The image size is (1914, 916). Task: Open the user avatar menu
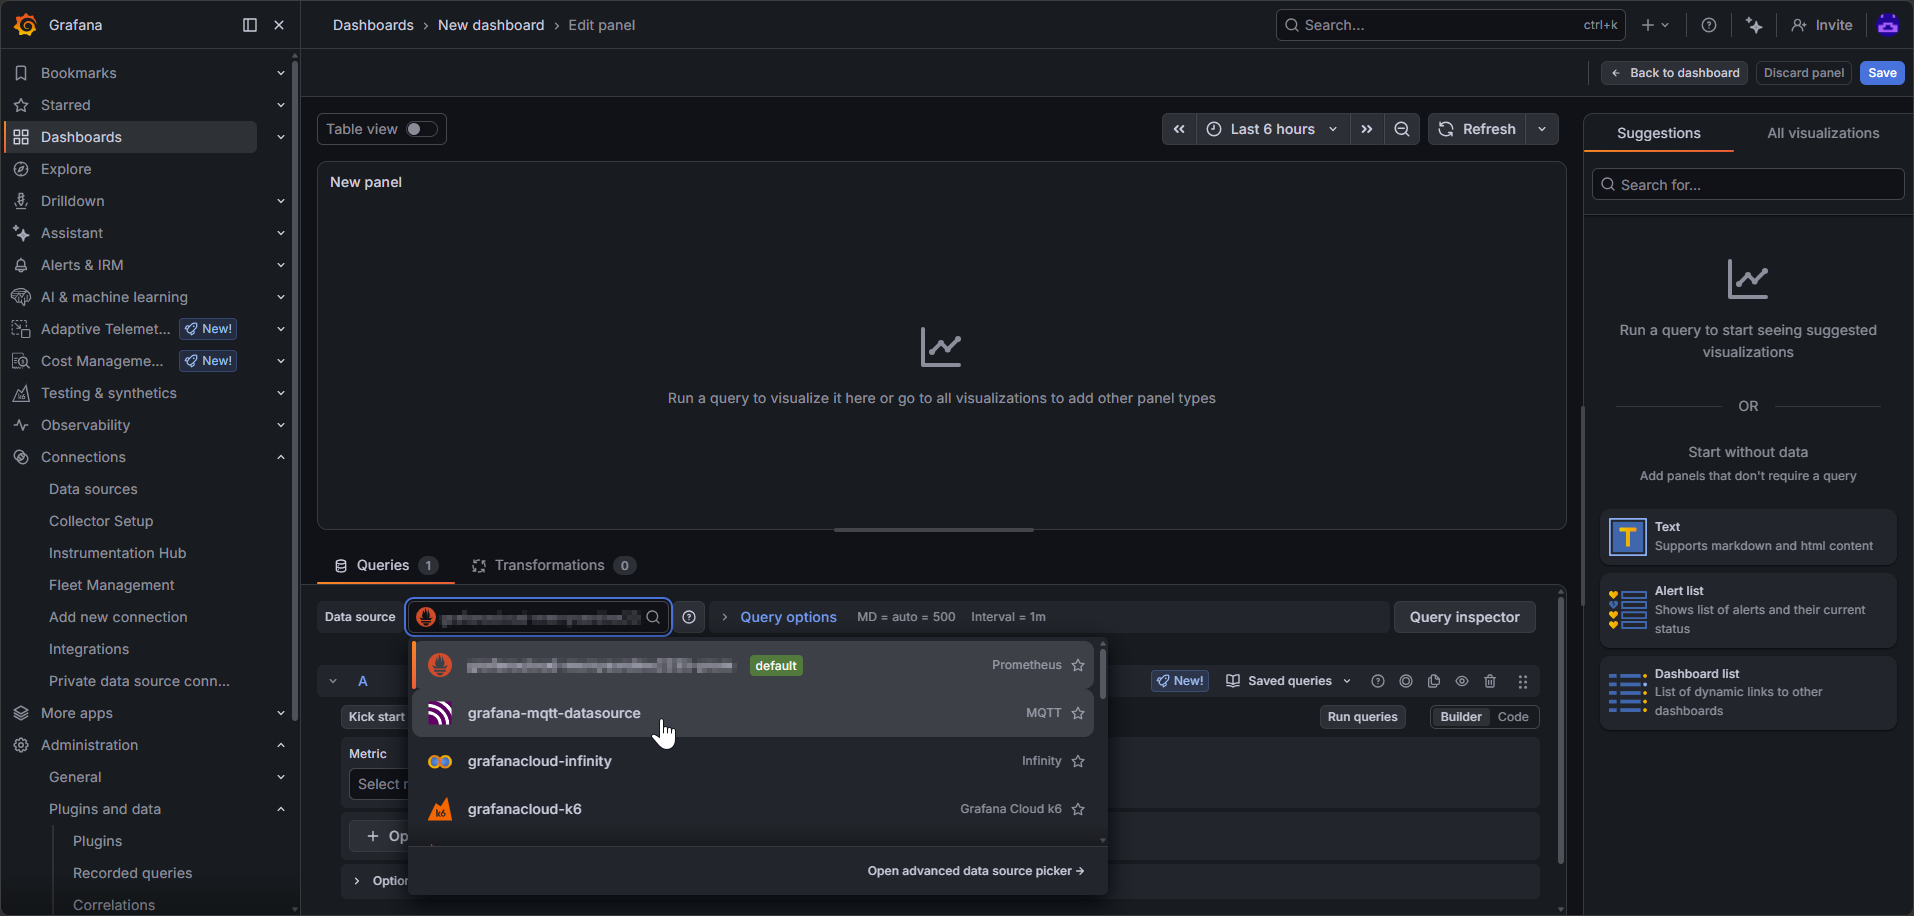pyautogui.click(x=1888, y=25)
